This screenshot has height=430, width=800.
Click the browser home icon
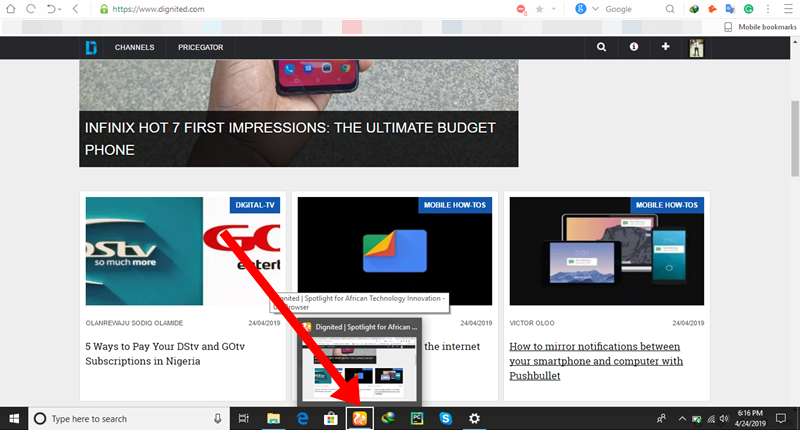tap(10, 9)
